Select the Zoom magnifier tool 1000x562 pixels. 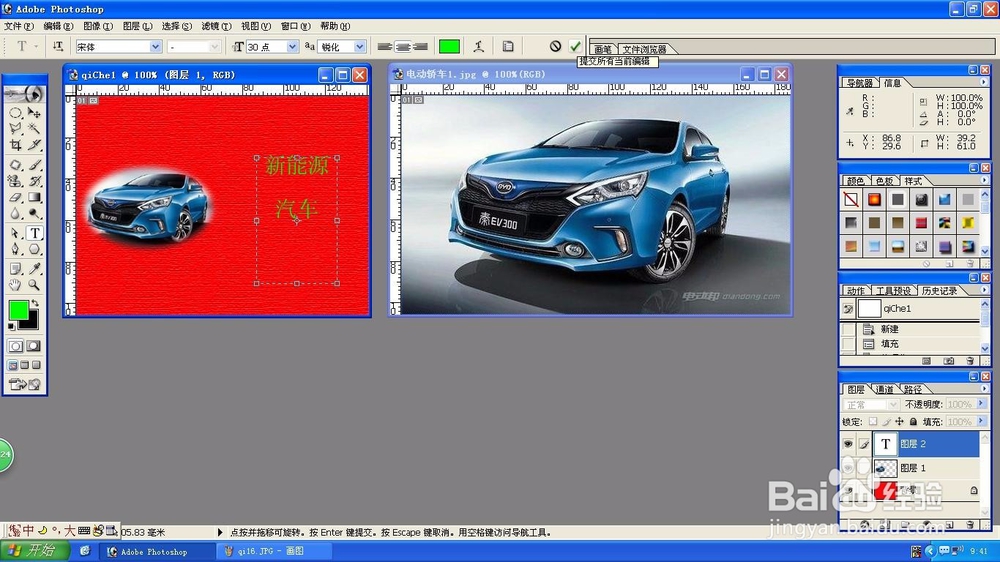(x=34, y=285)
